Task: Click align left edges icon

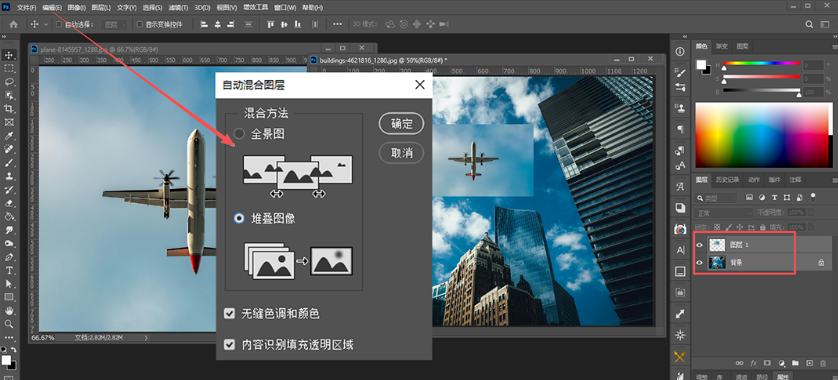Action: (x=204, y=24)
